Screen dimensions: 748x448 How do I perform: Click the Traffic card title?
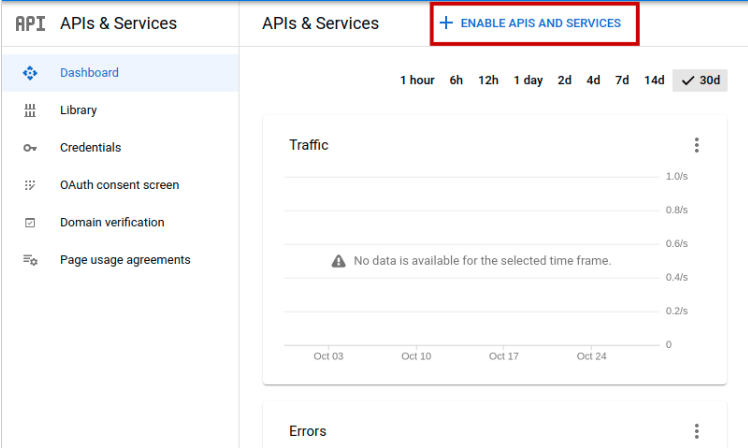point(309,145)
